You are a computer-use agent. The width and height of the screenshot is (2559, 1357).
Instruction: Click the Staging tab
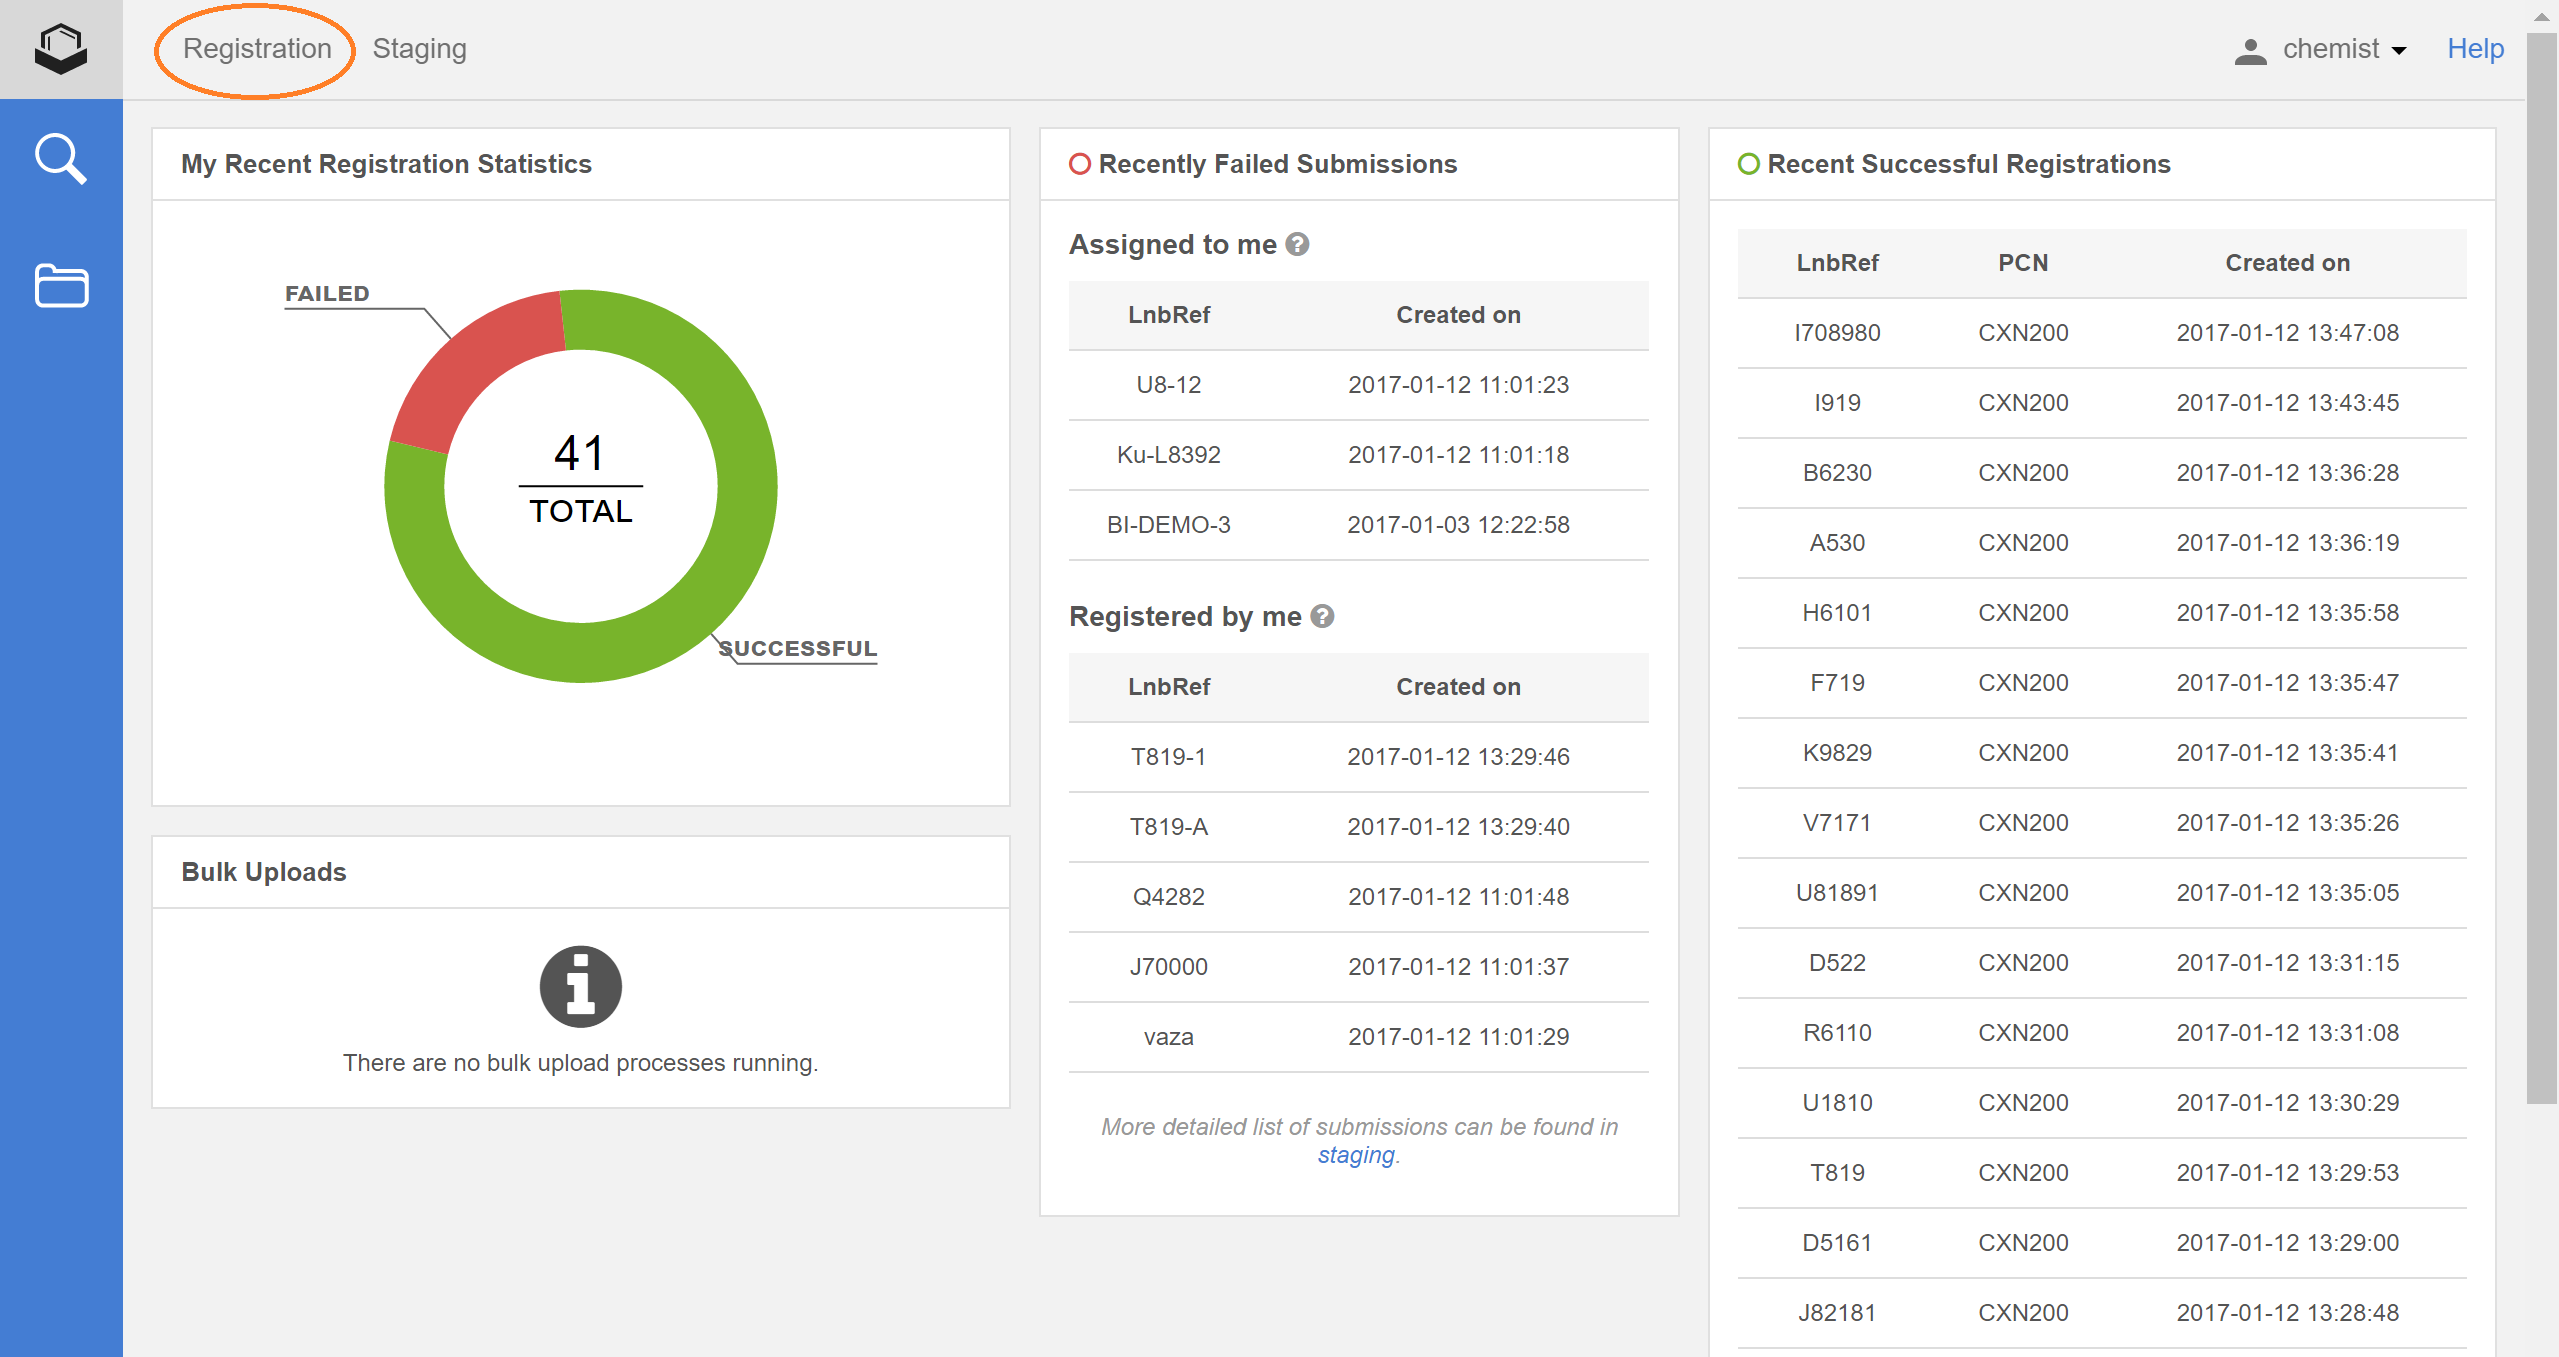coord(420,47)
